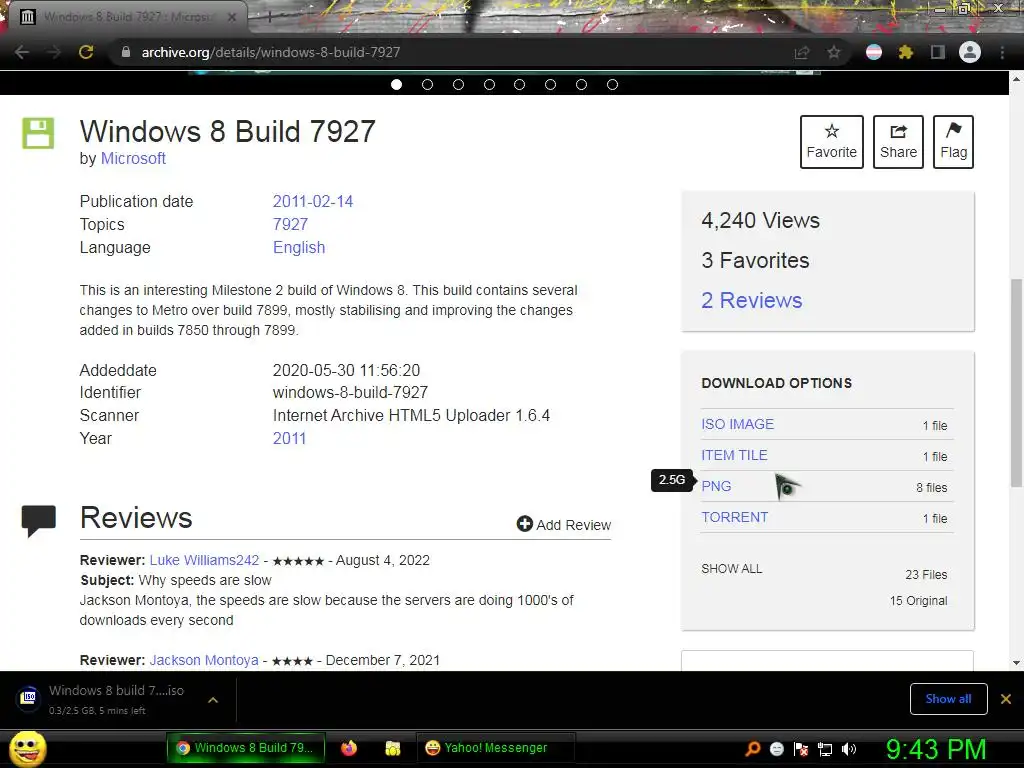Open the Chrome three-dot menu
Viewport: 1024px width, 768px height.
click(x=1002, y=52)
